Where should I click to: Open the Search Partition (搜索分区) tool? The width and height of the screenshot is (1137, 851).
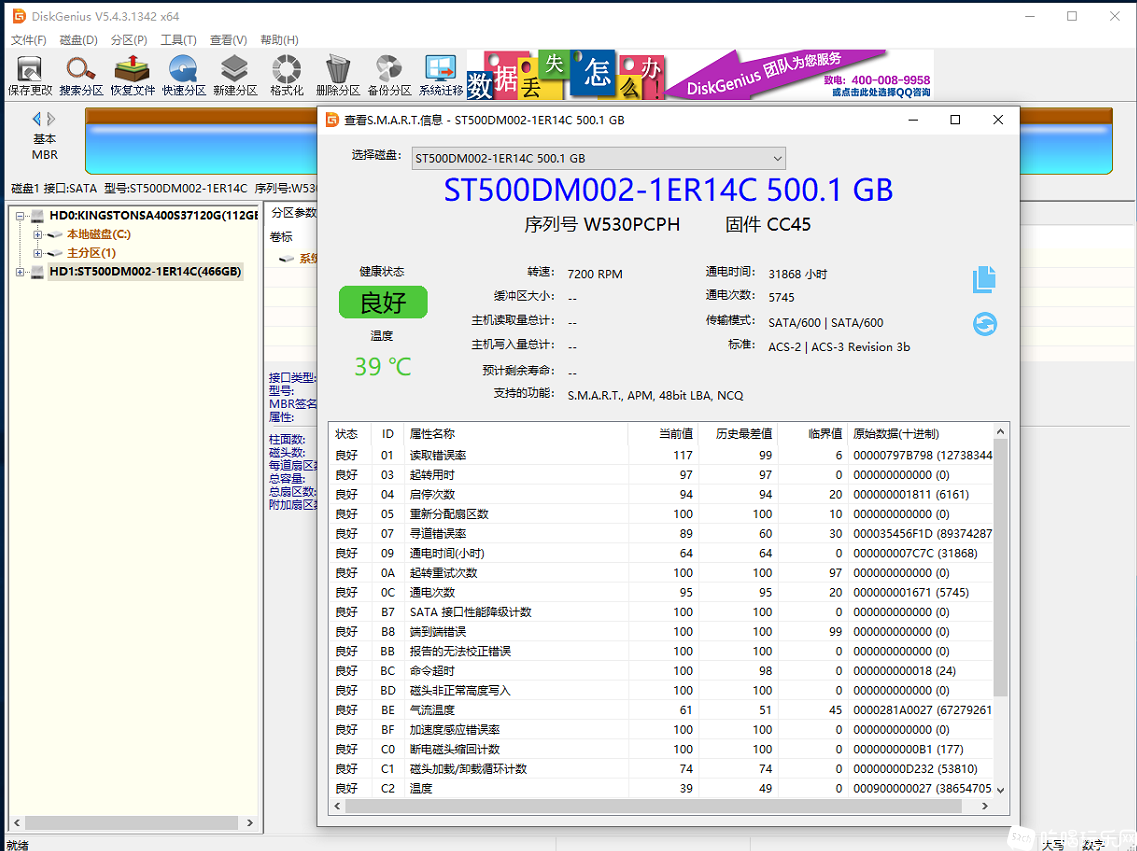[81, 75]
